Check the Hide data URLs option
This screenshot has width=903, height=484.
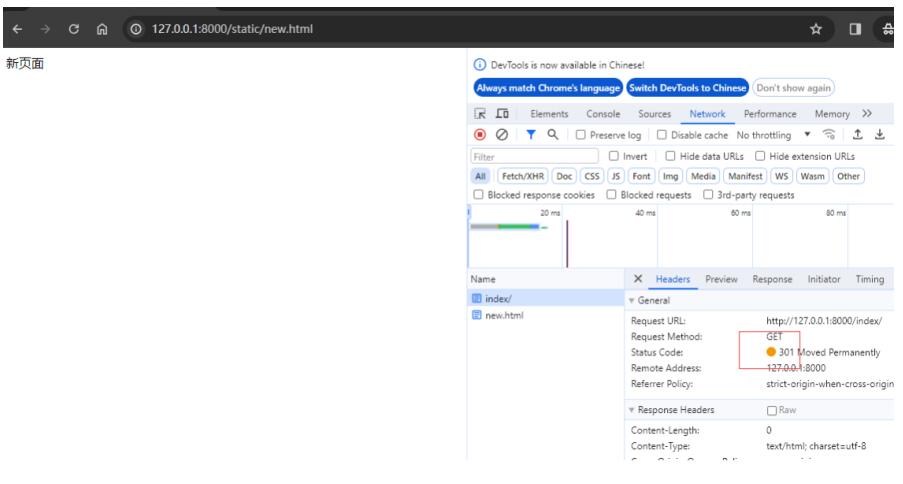pyautogui.click(x=671, y=155)
